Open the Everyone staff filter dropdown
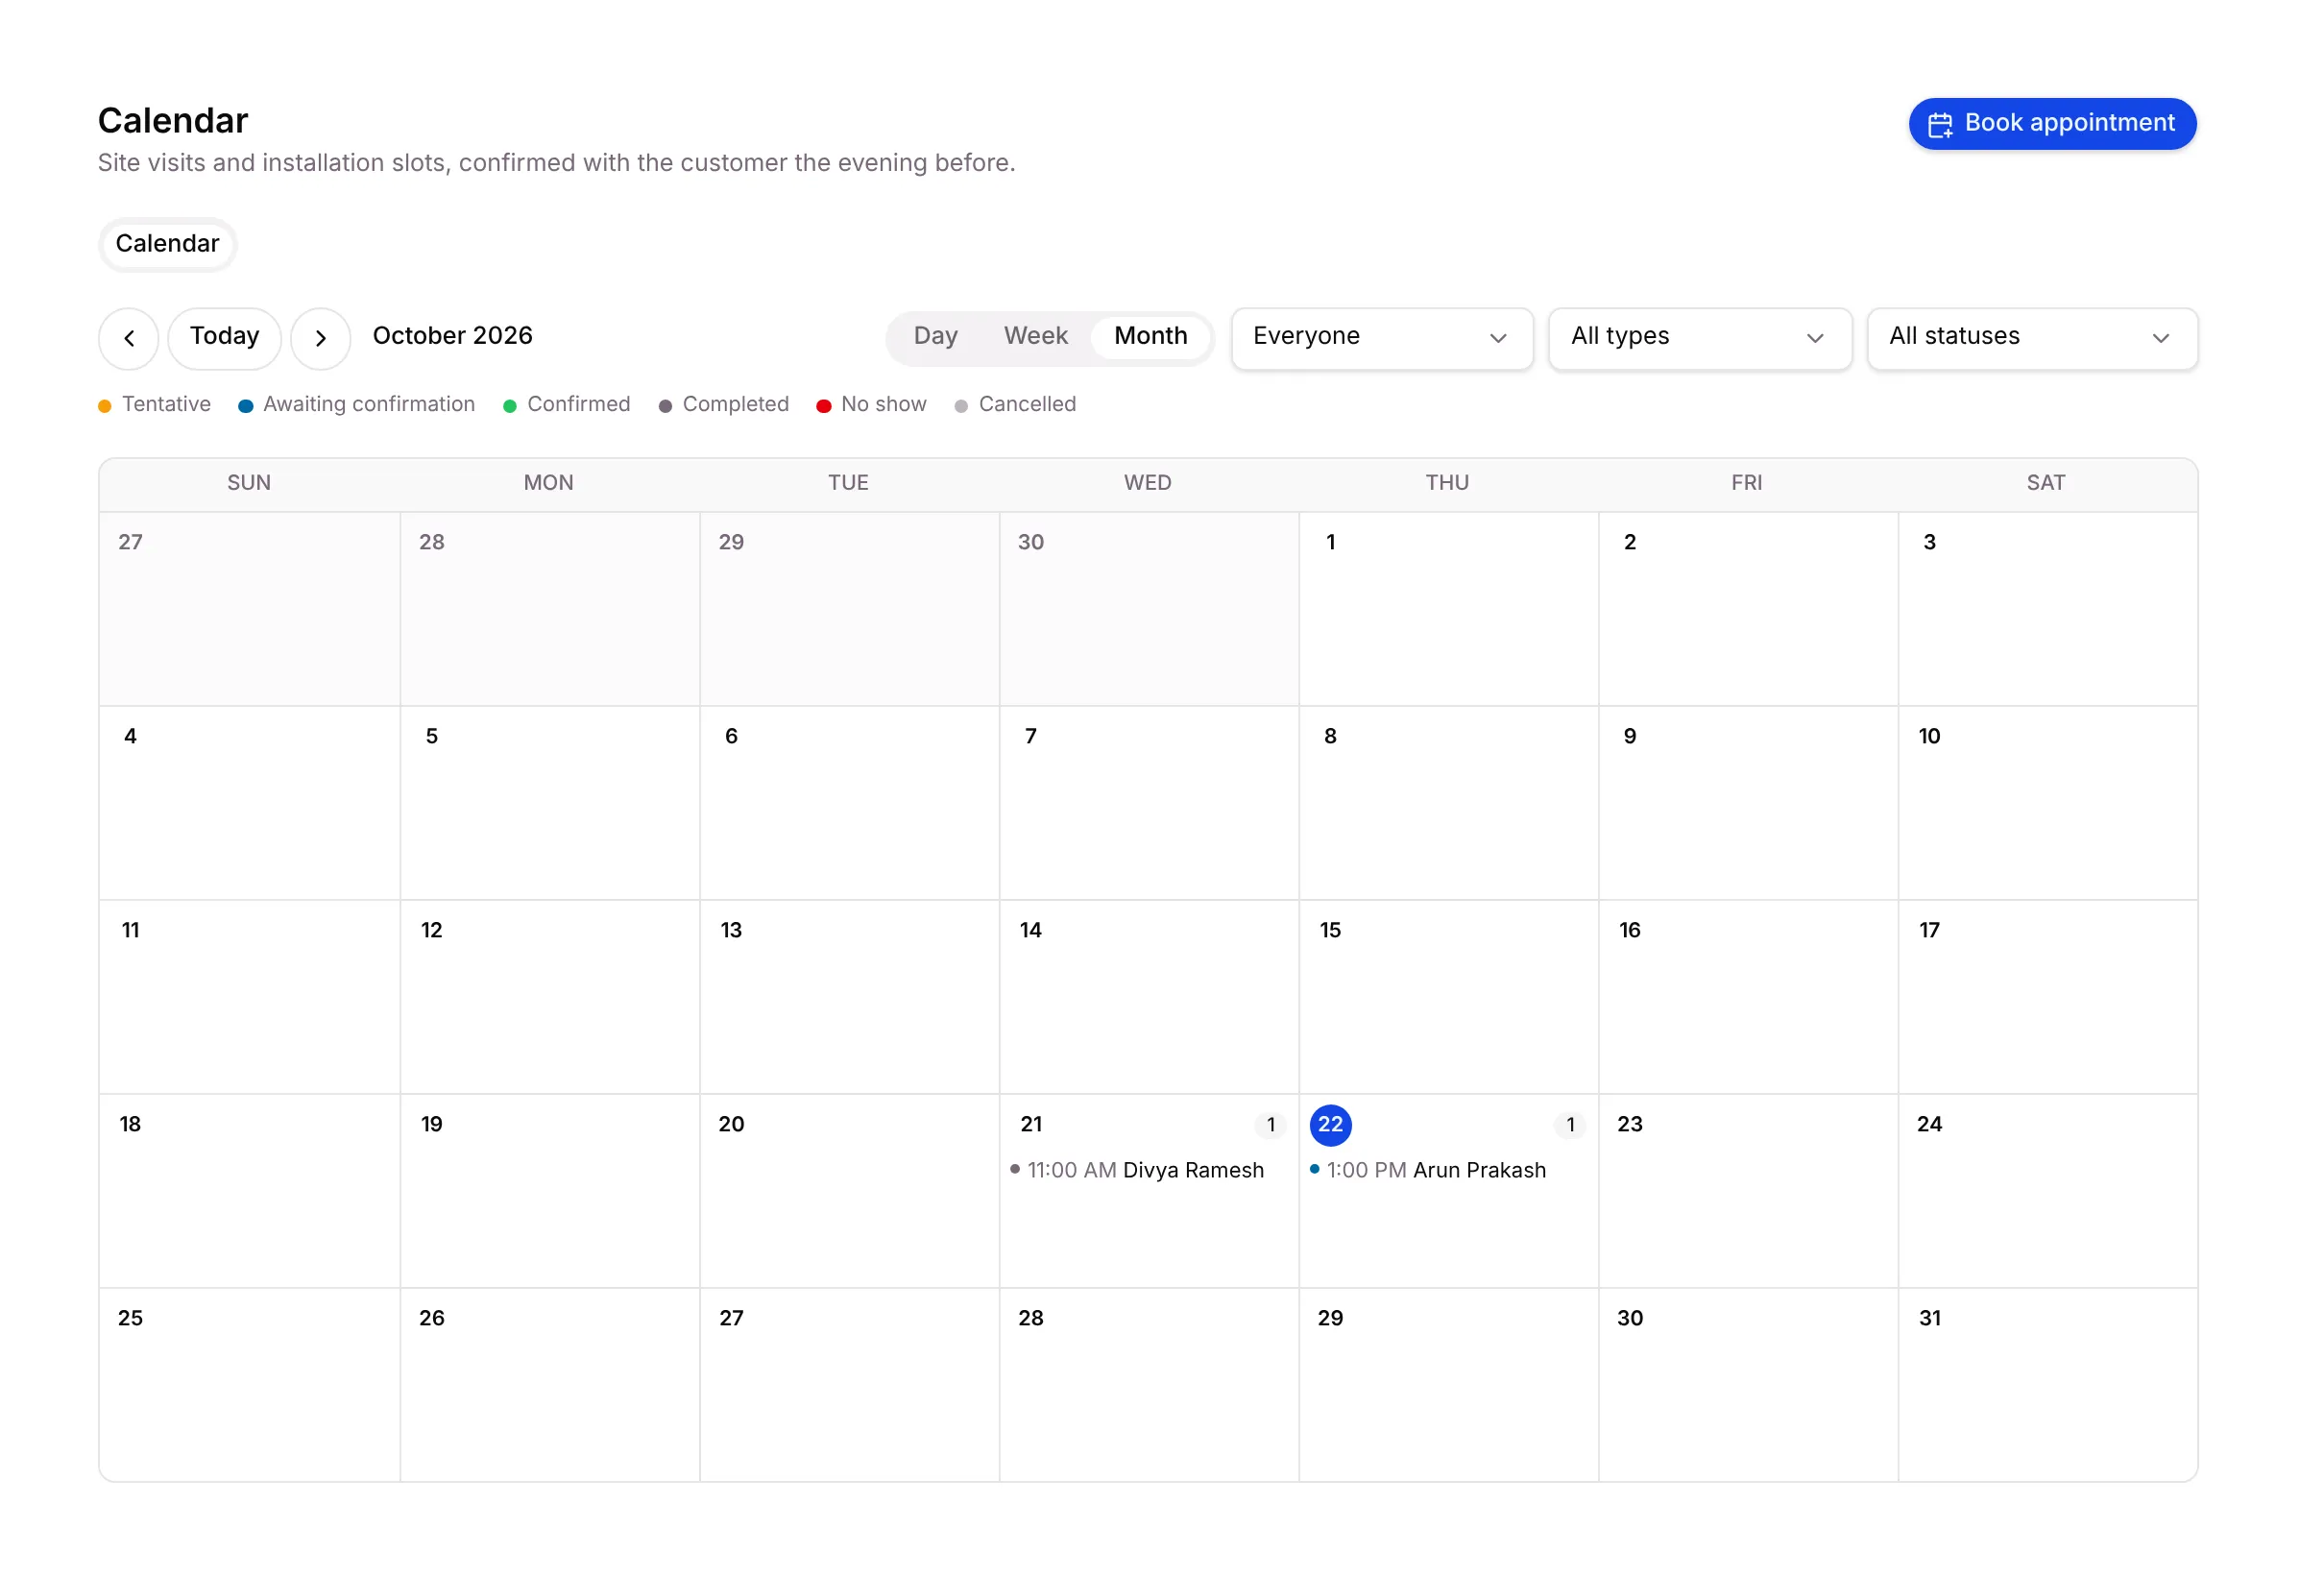The image size is (2324, 1577). 1383,339
